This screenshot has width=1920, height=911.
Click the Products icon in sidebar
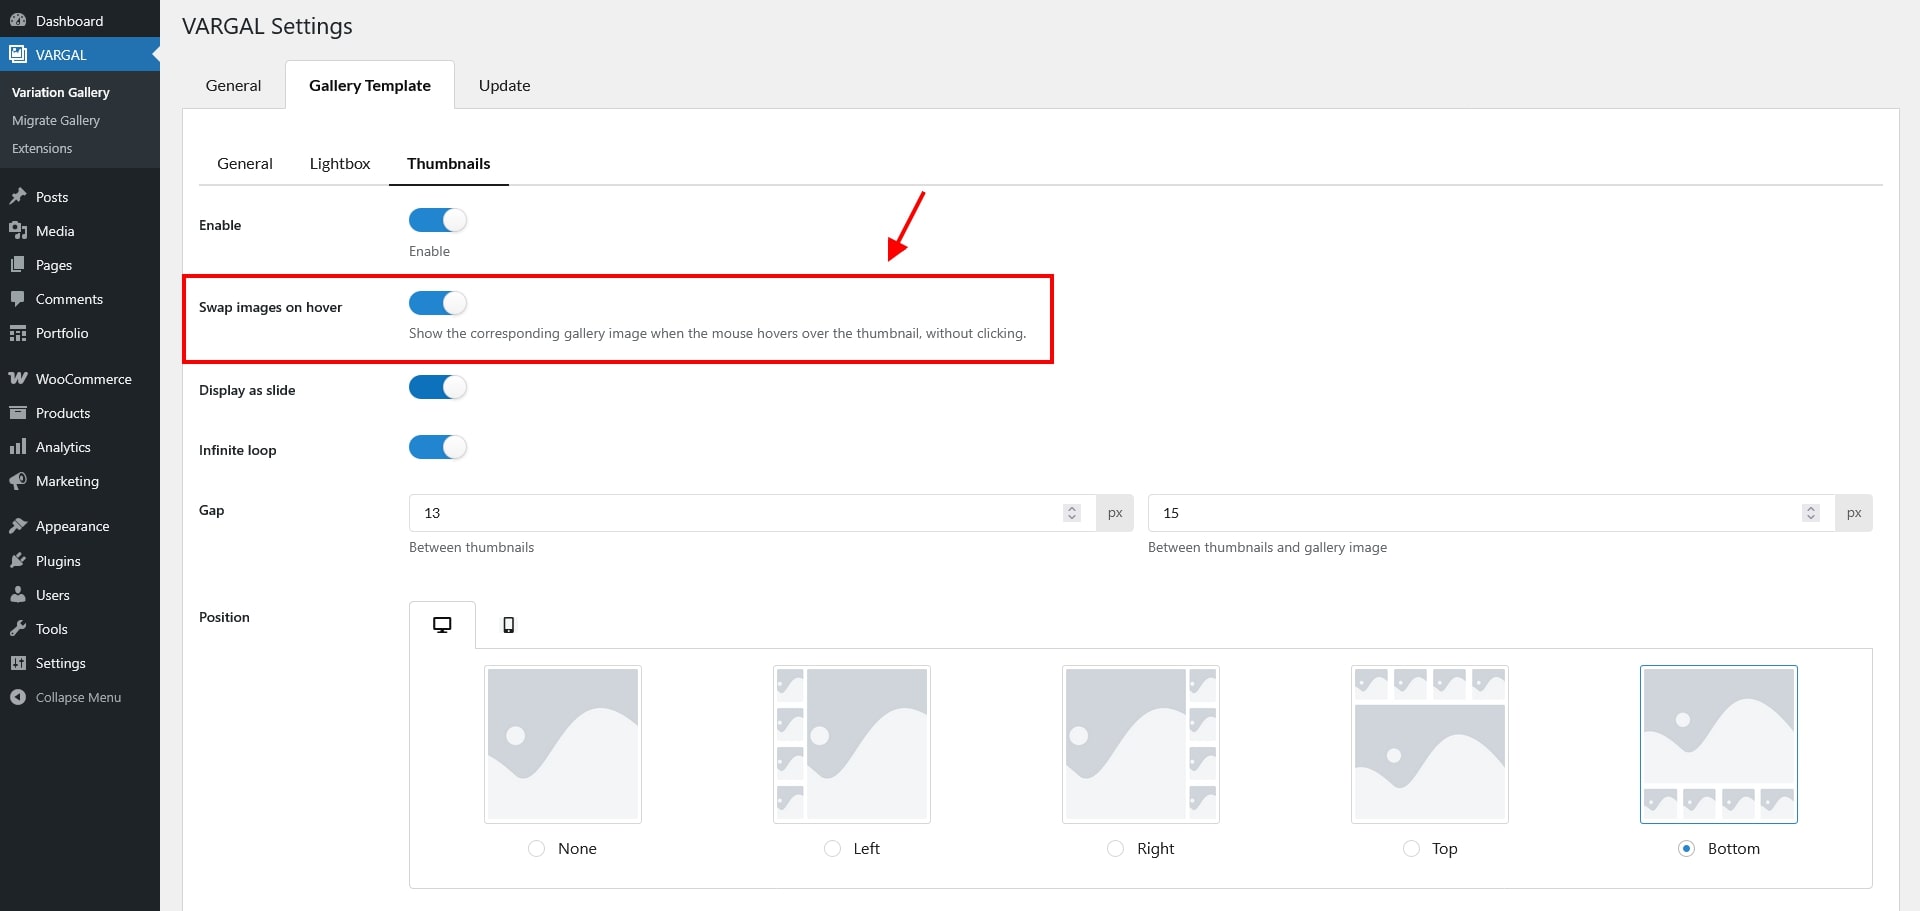pyautogui.click(x=18, y=413)
